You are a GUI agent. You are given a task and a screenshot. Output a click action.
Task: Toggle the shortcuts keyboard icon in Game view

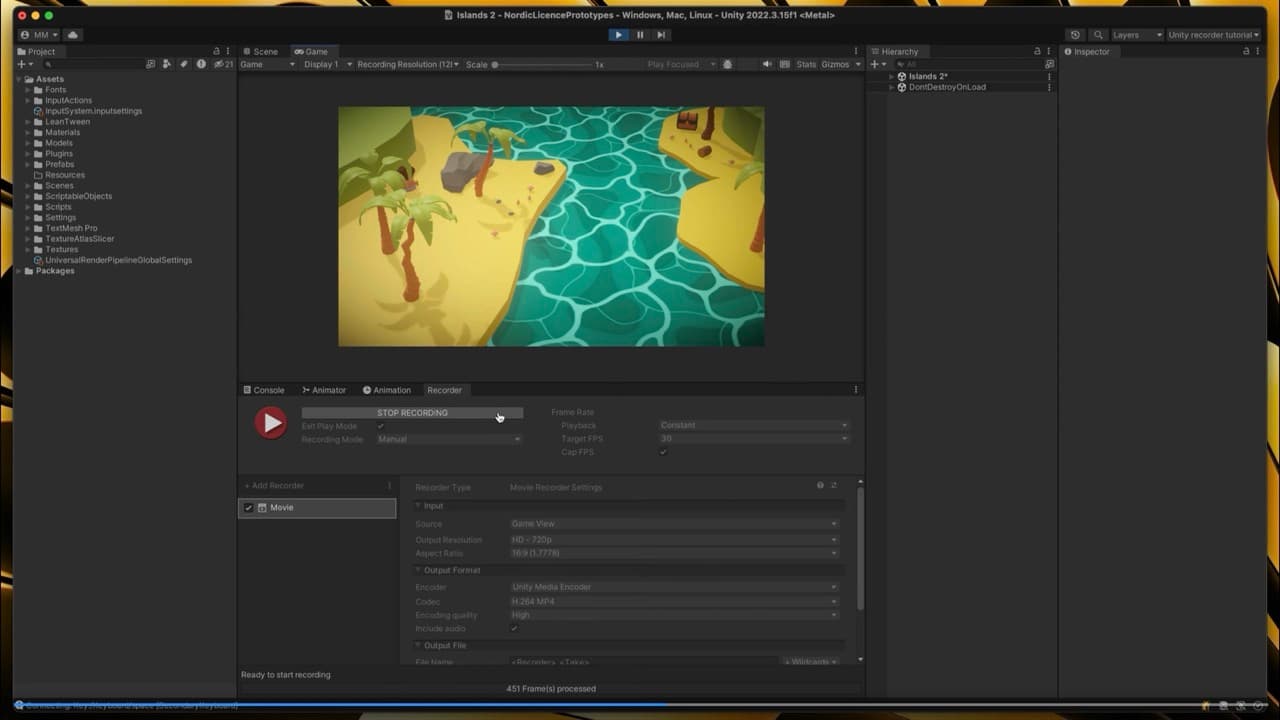pyautogui.click(x=784, y=64)
